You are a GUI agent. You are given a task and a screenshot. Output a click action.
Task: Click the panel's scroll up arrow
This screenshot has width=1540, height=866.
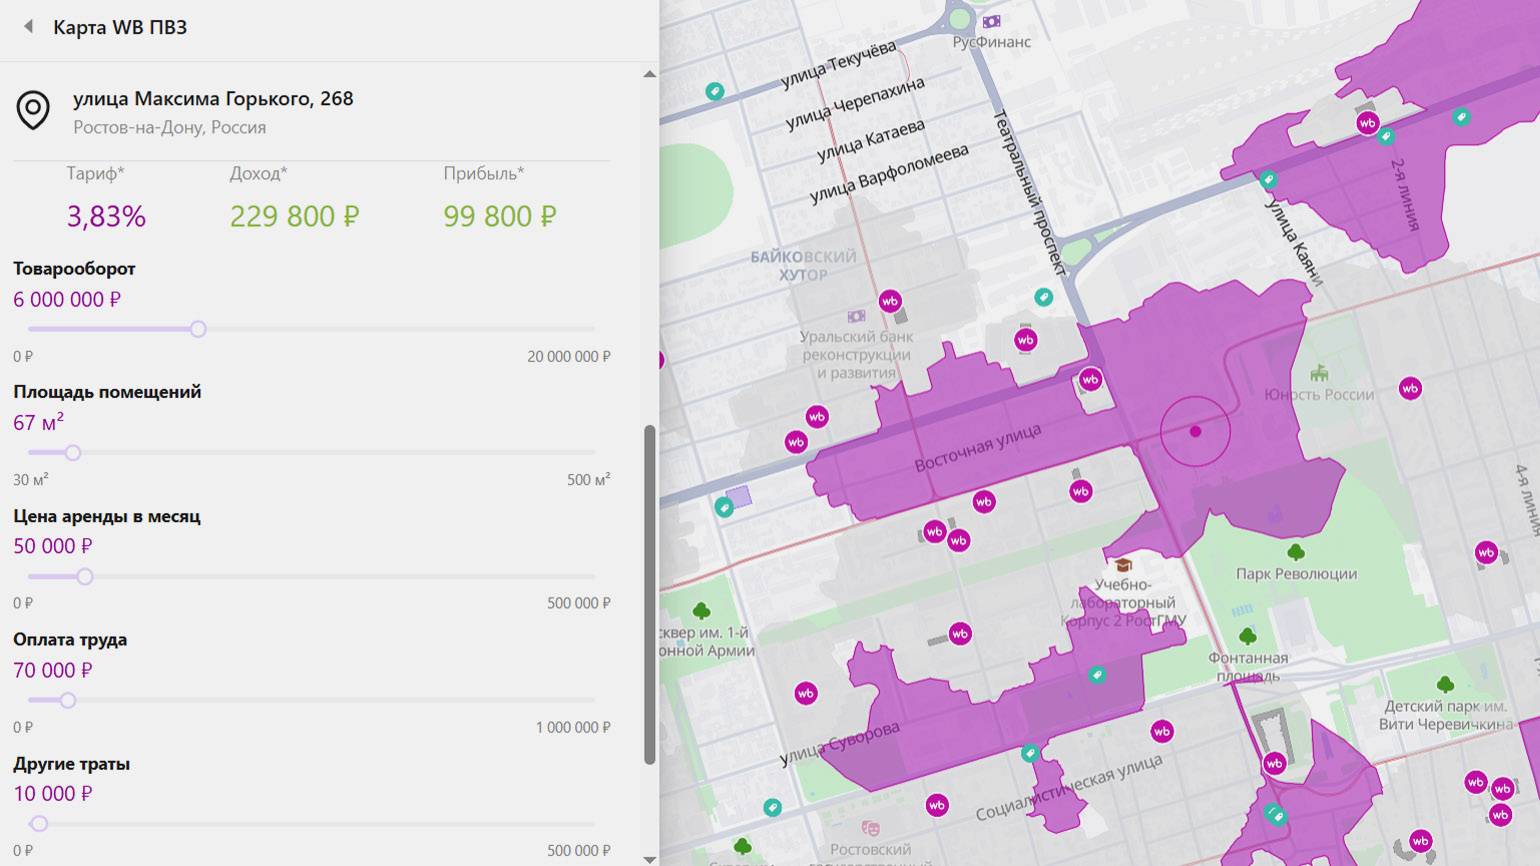[649, 74]
